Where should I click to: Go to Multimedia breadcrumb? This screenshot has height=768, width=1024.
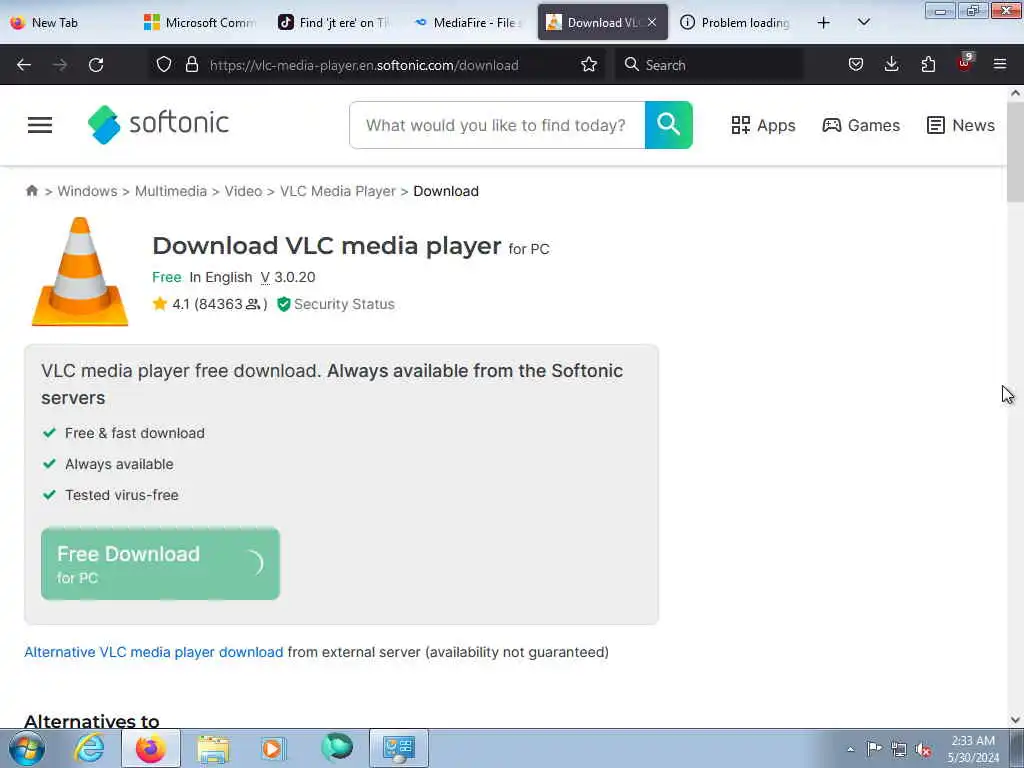point(170,191)
